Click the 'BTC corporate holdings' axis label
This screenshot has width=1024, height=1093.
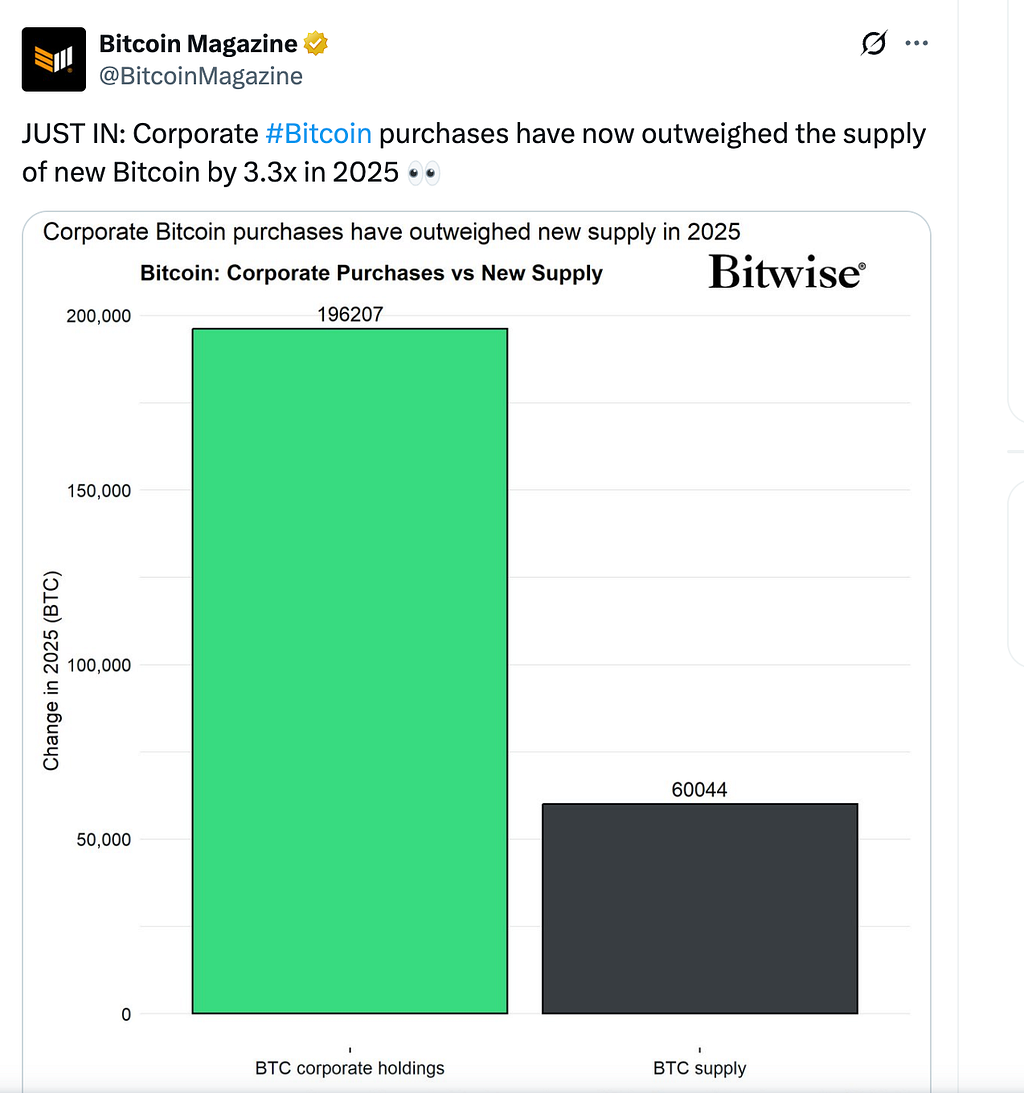click(349, 1068)
